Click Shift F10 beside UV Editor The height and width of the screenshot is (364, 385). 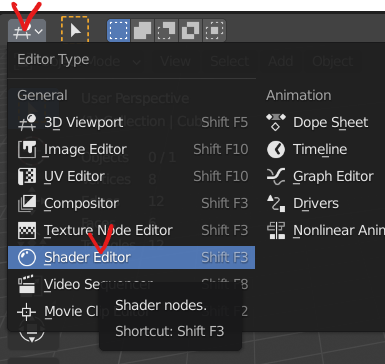[221, 176]
